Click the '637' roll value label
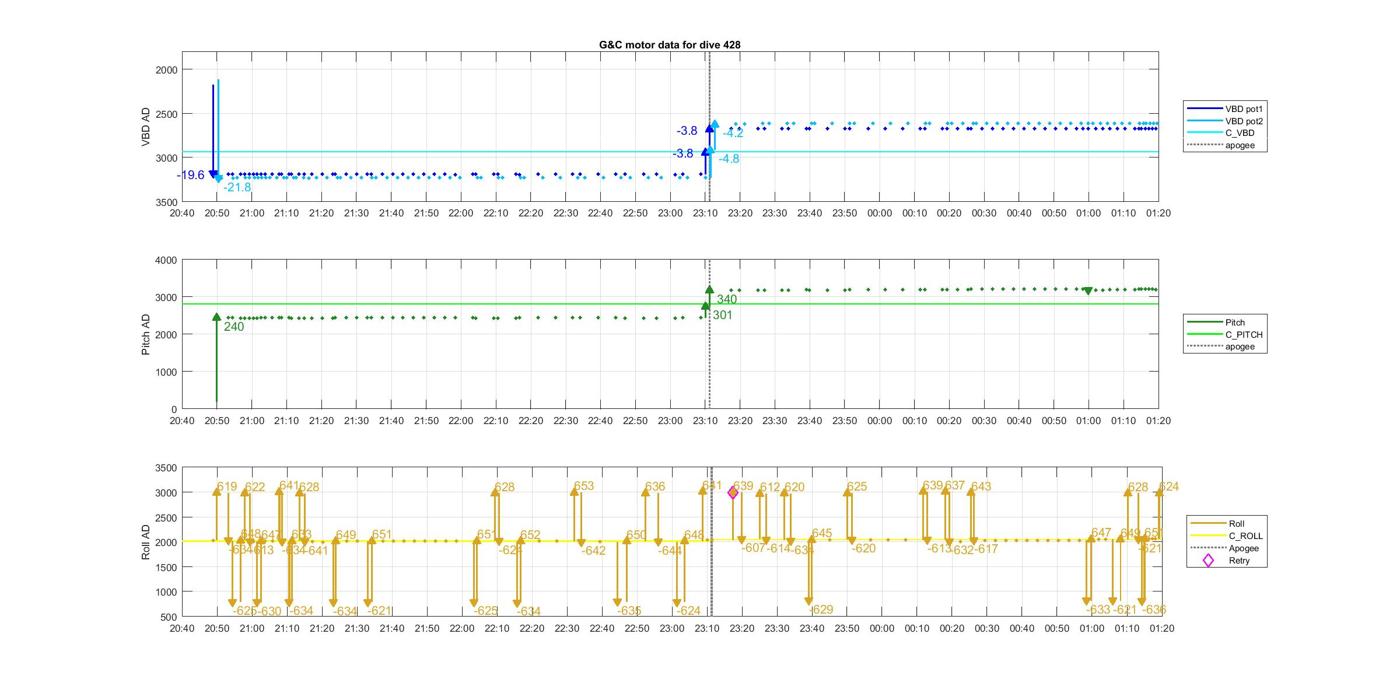This screenshot has width=1400, height=693. click(x=955, y=486)
